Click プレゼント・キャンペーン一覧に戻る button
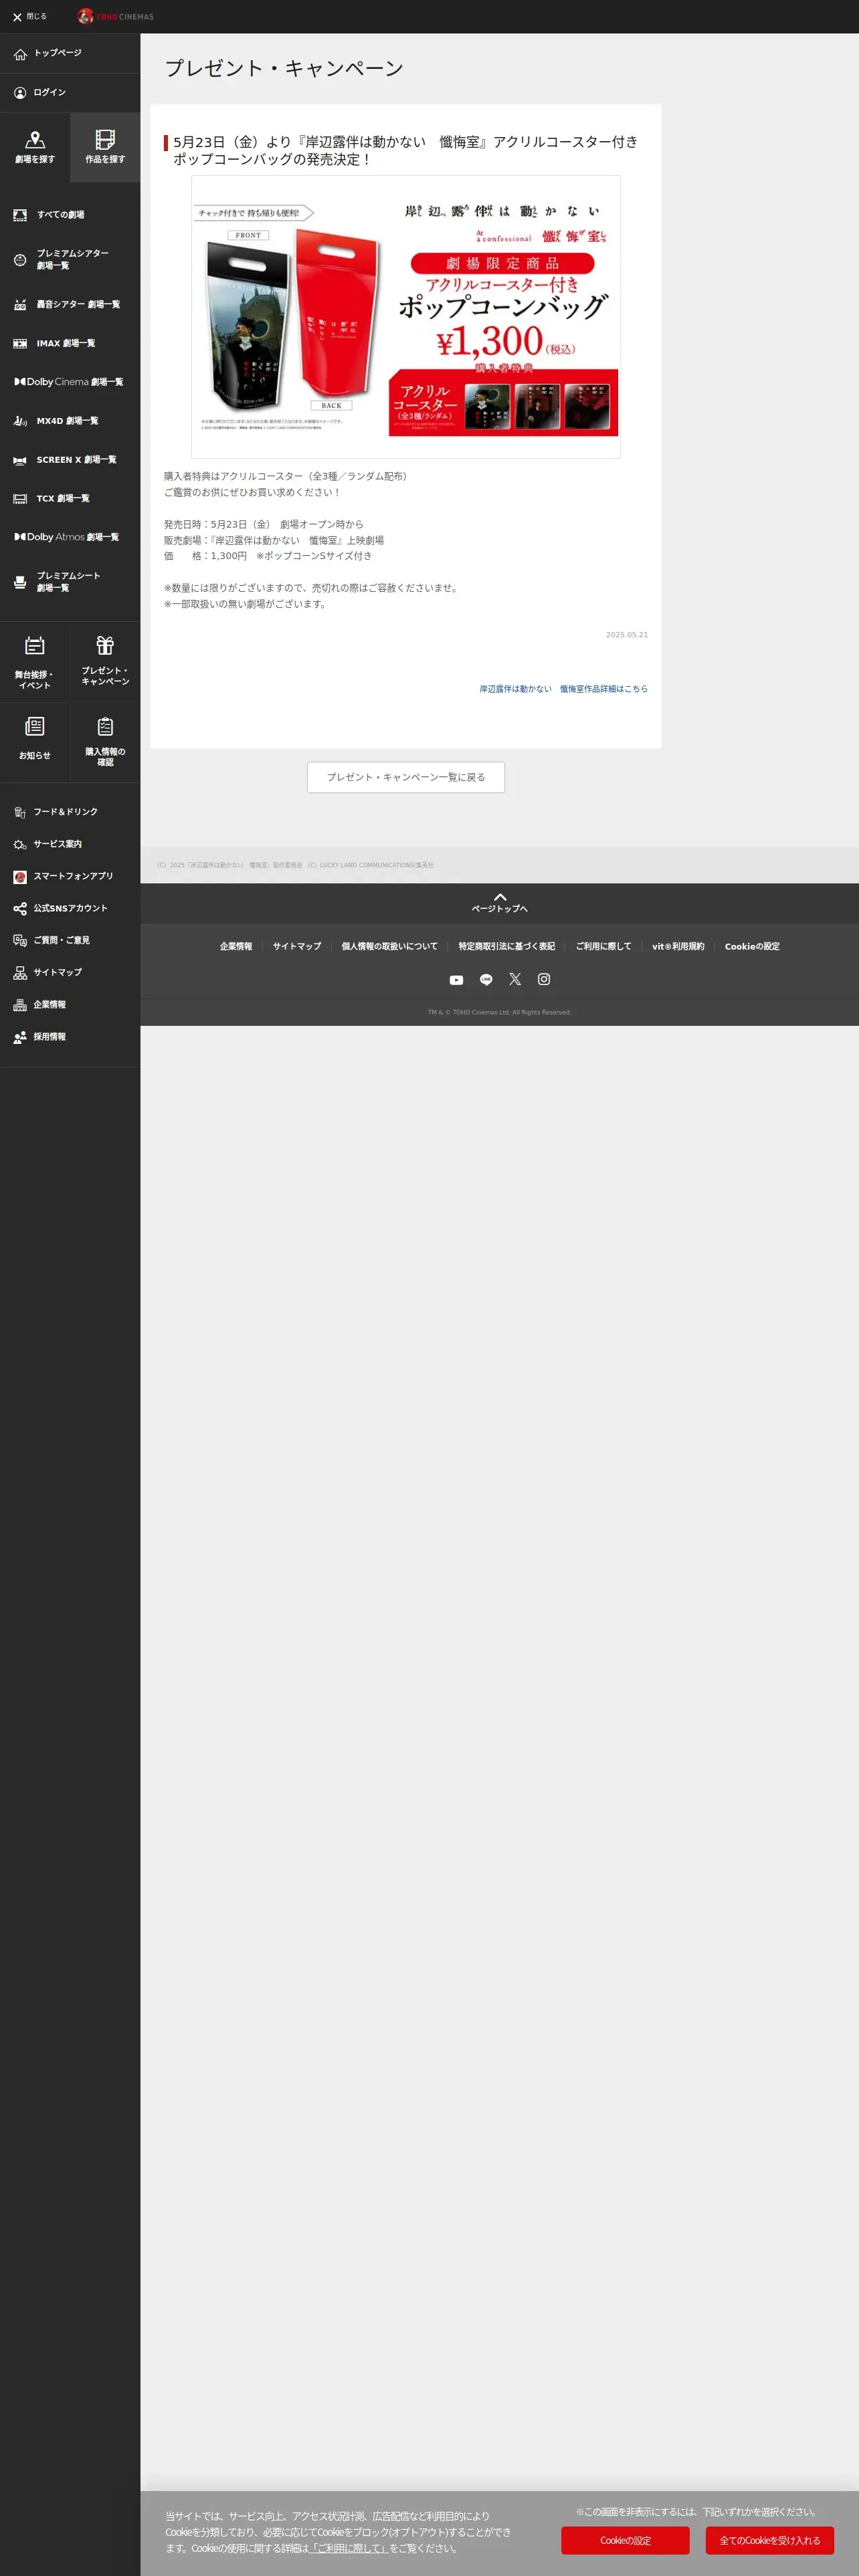Screen dimensions: 859x2576 (406, 777)
